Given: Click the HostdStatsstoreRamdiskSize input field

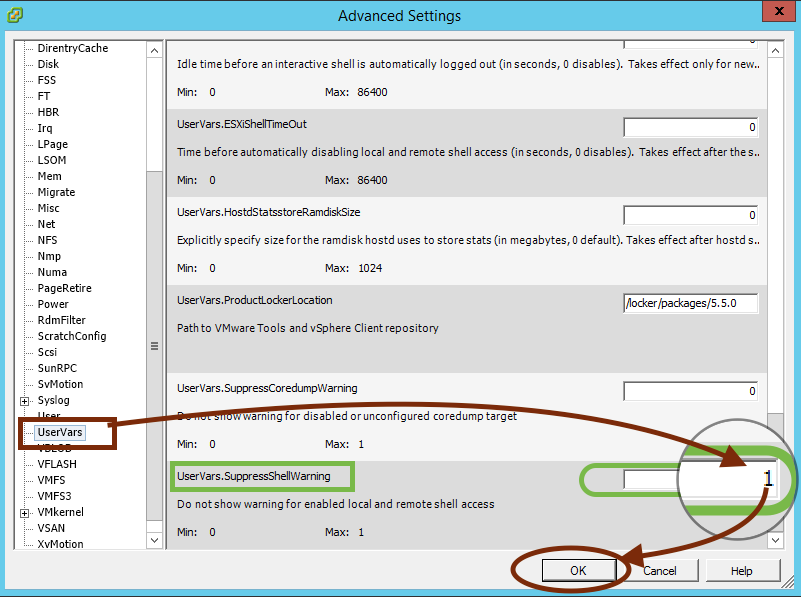Looking at the screenshot, I should 690,215.
